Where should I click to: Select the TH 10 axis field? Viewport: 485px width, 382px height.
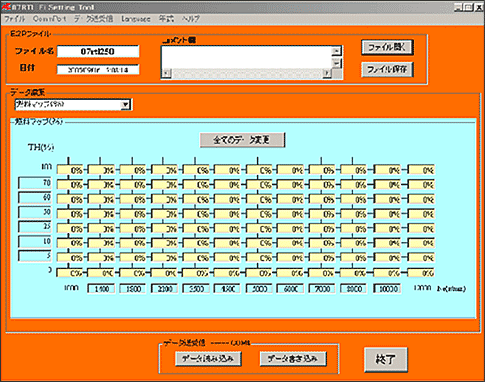[35, 241]
